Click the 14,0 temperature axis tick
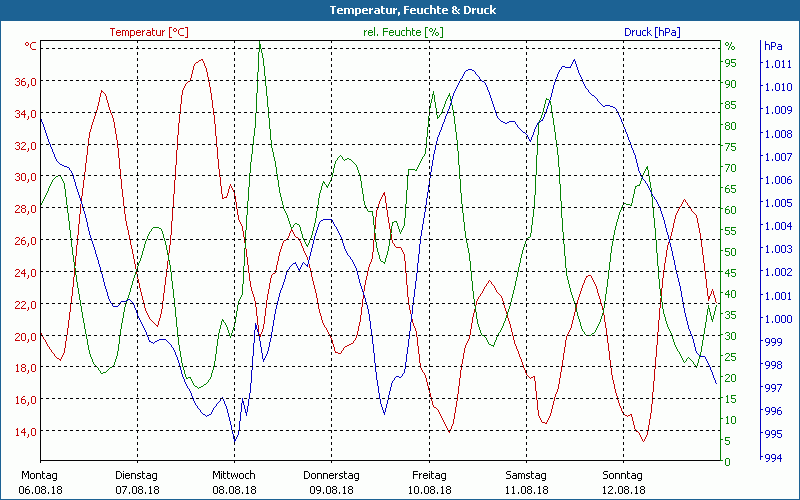 pos(26,431)
